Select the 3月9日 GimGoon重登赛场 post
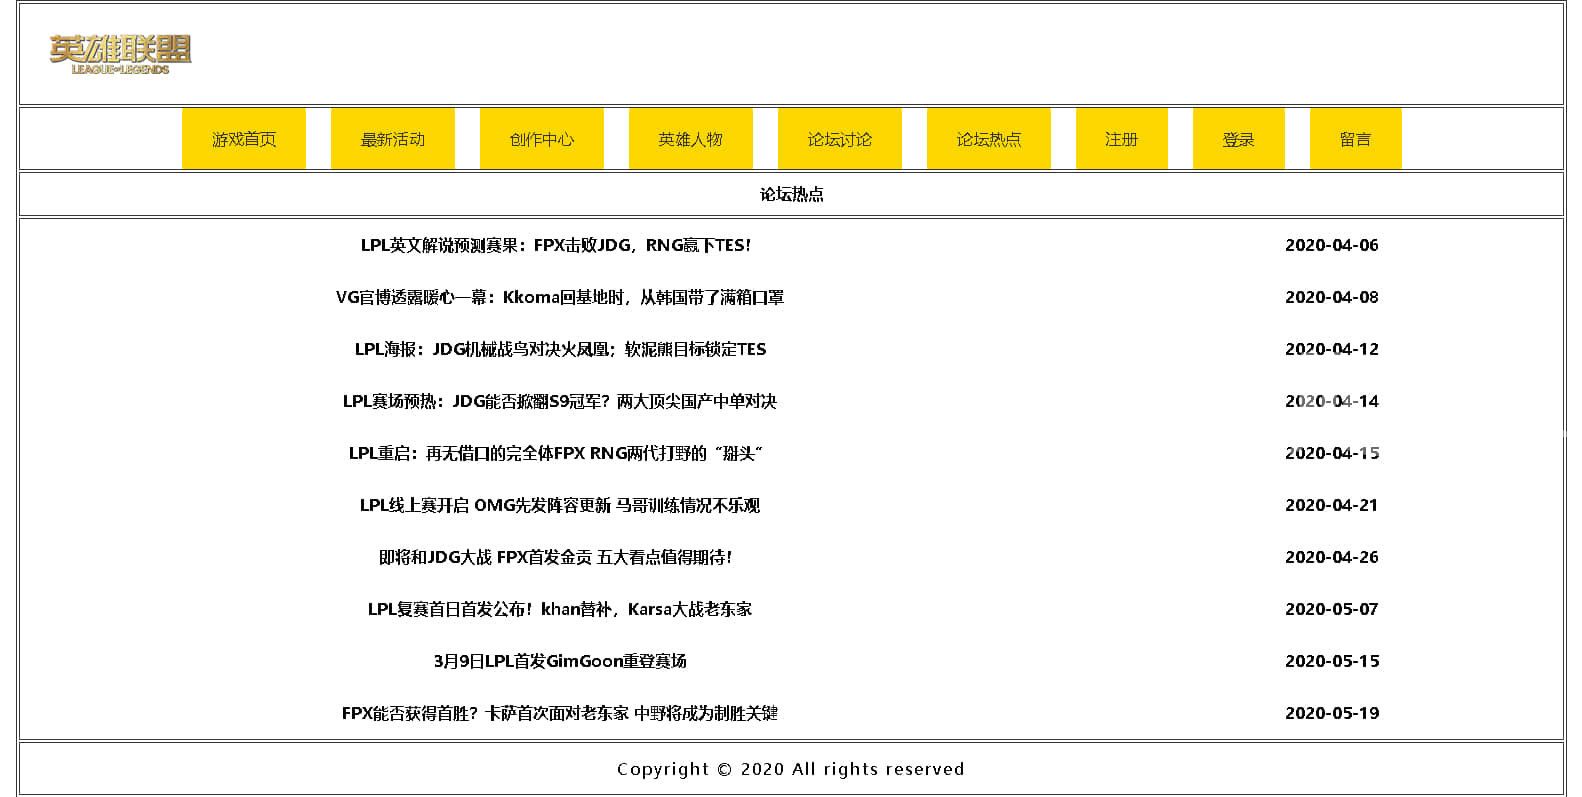Viewport: 1582px width, 797px height. (560, 661)
